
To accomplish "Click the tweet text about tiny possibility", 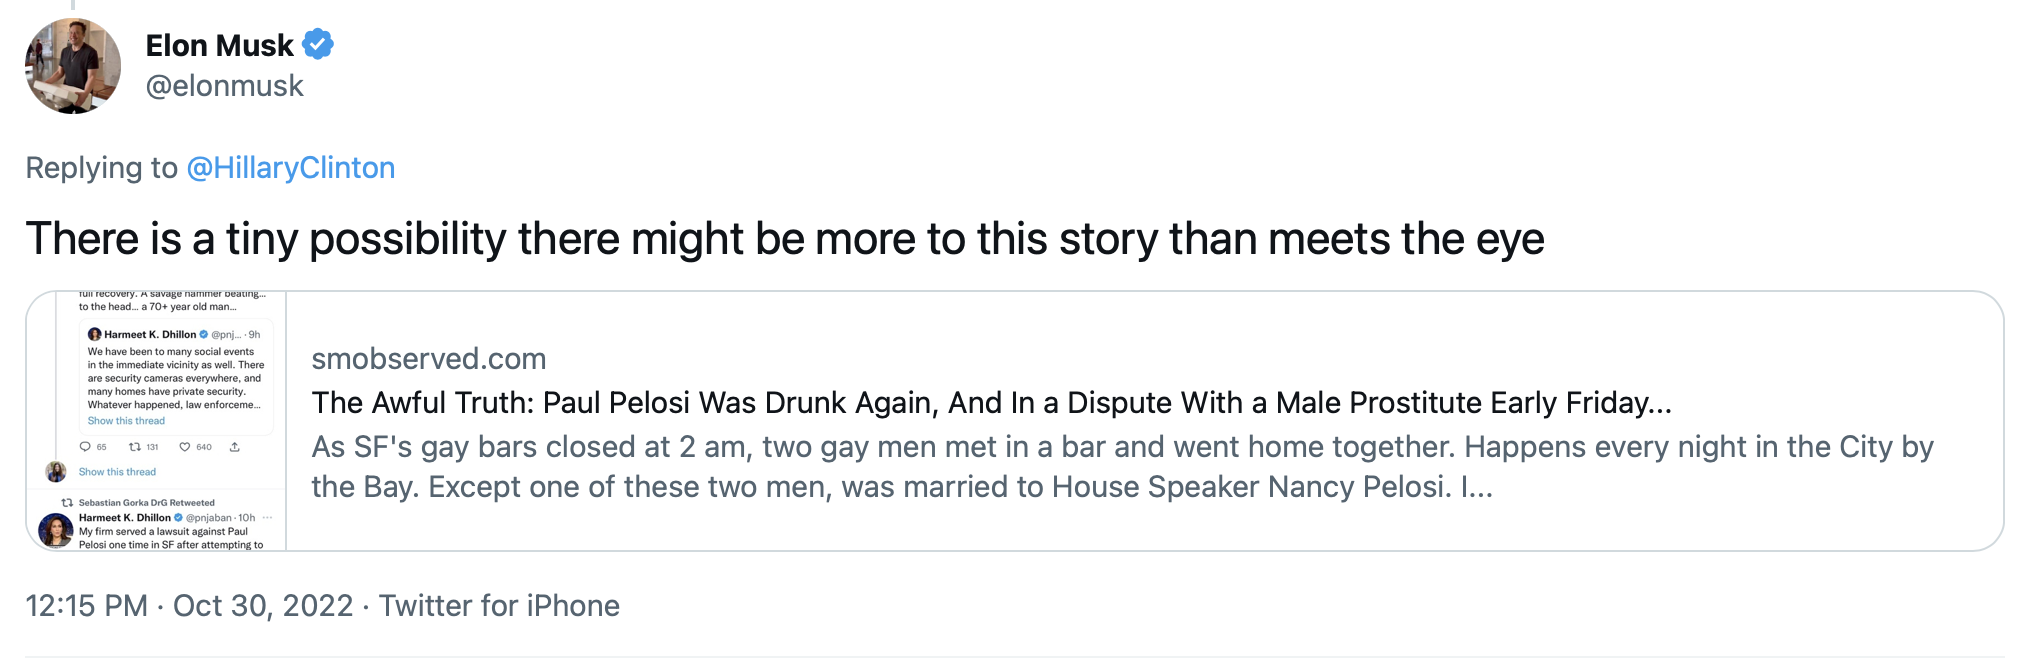I will (x=784, y=240).
